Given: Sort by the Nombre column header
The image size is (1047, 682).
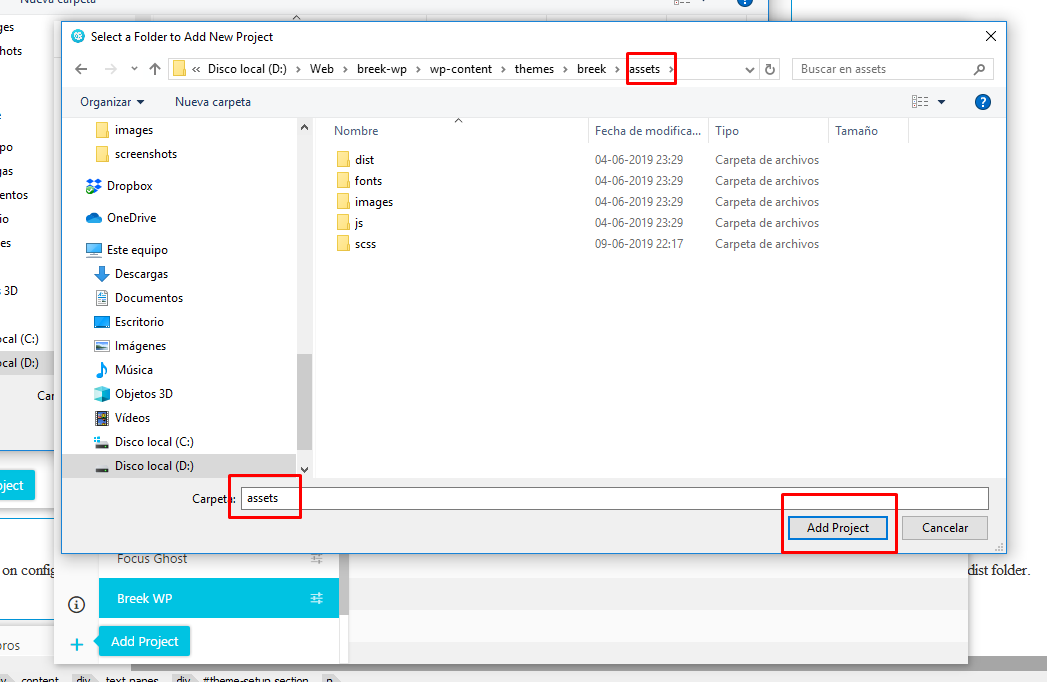Looking at the screenshot, I should click(x=356, y=131).
